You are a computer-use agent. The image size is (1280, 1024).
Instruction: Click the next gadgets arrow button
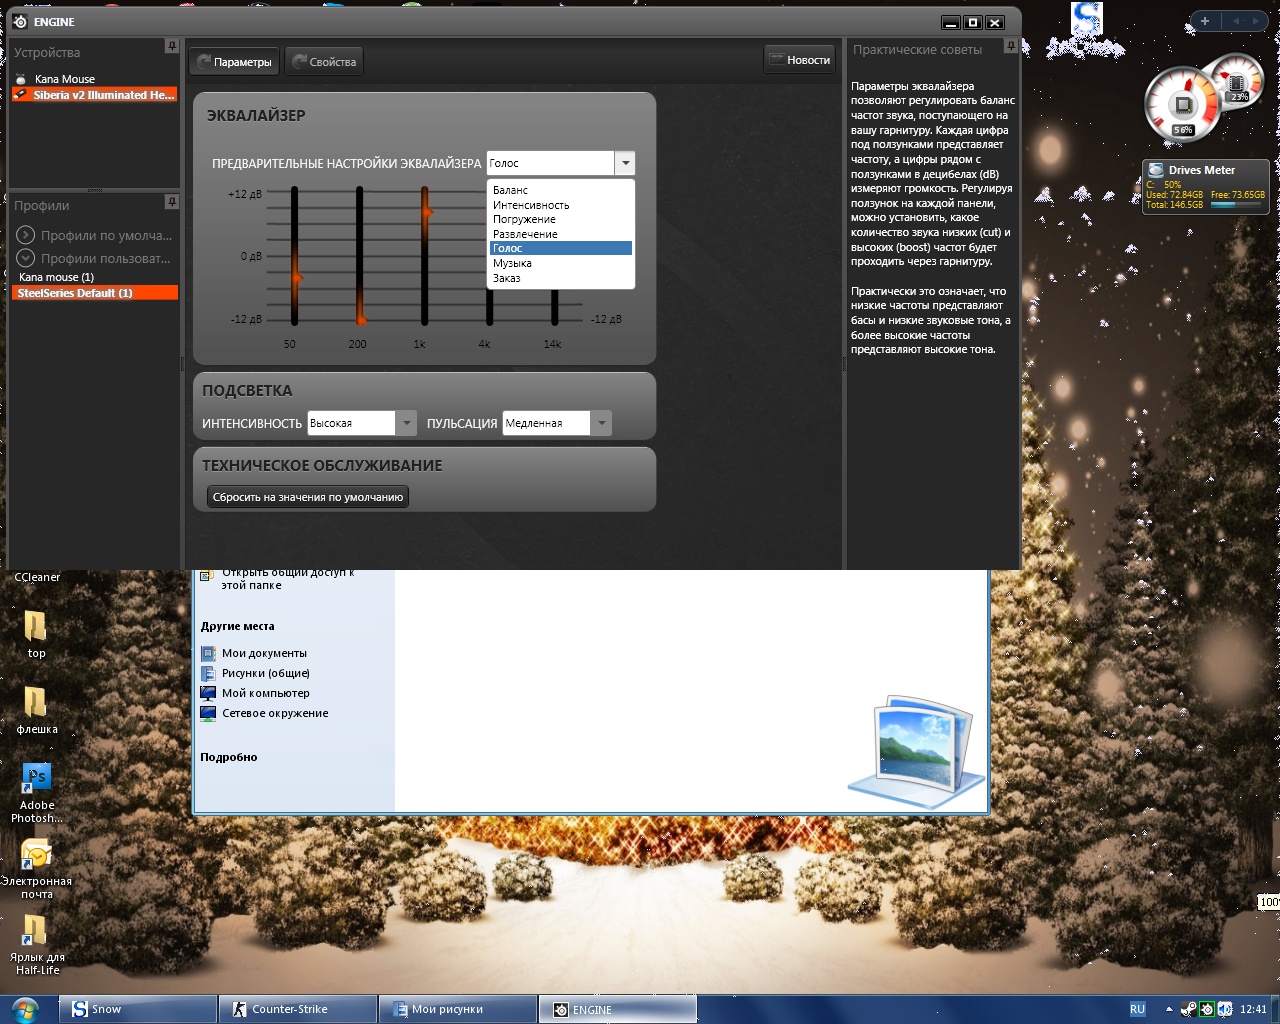[x=1256, y=21]
